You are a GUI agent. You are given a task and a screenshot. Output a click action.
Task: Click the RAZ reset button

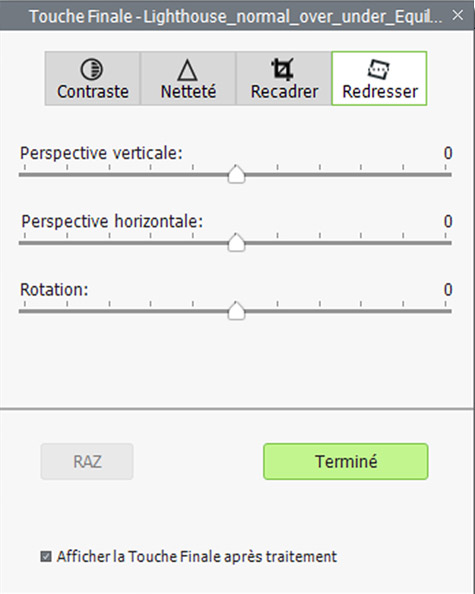tap(87, 461)
